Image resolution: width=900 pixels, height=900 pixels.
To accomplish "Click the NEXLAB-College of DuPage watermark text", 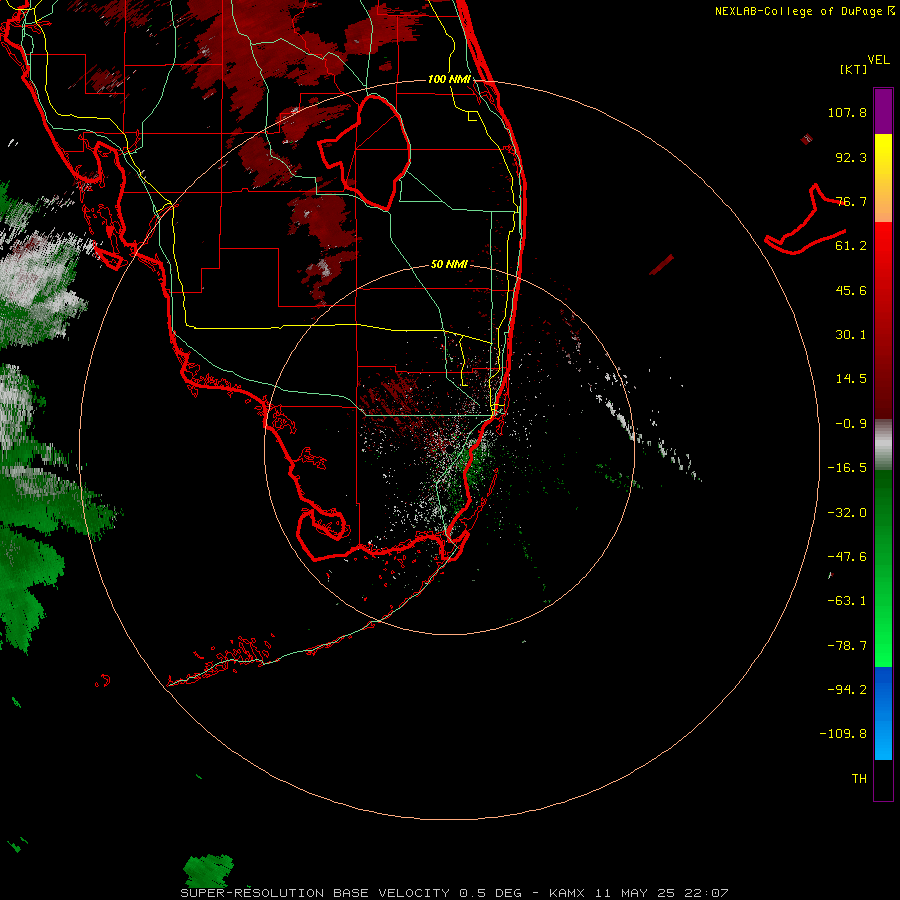I will pyautogui.click(x=804, y=11).
